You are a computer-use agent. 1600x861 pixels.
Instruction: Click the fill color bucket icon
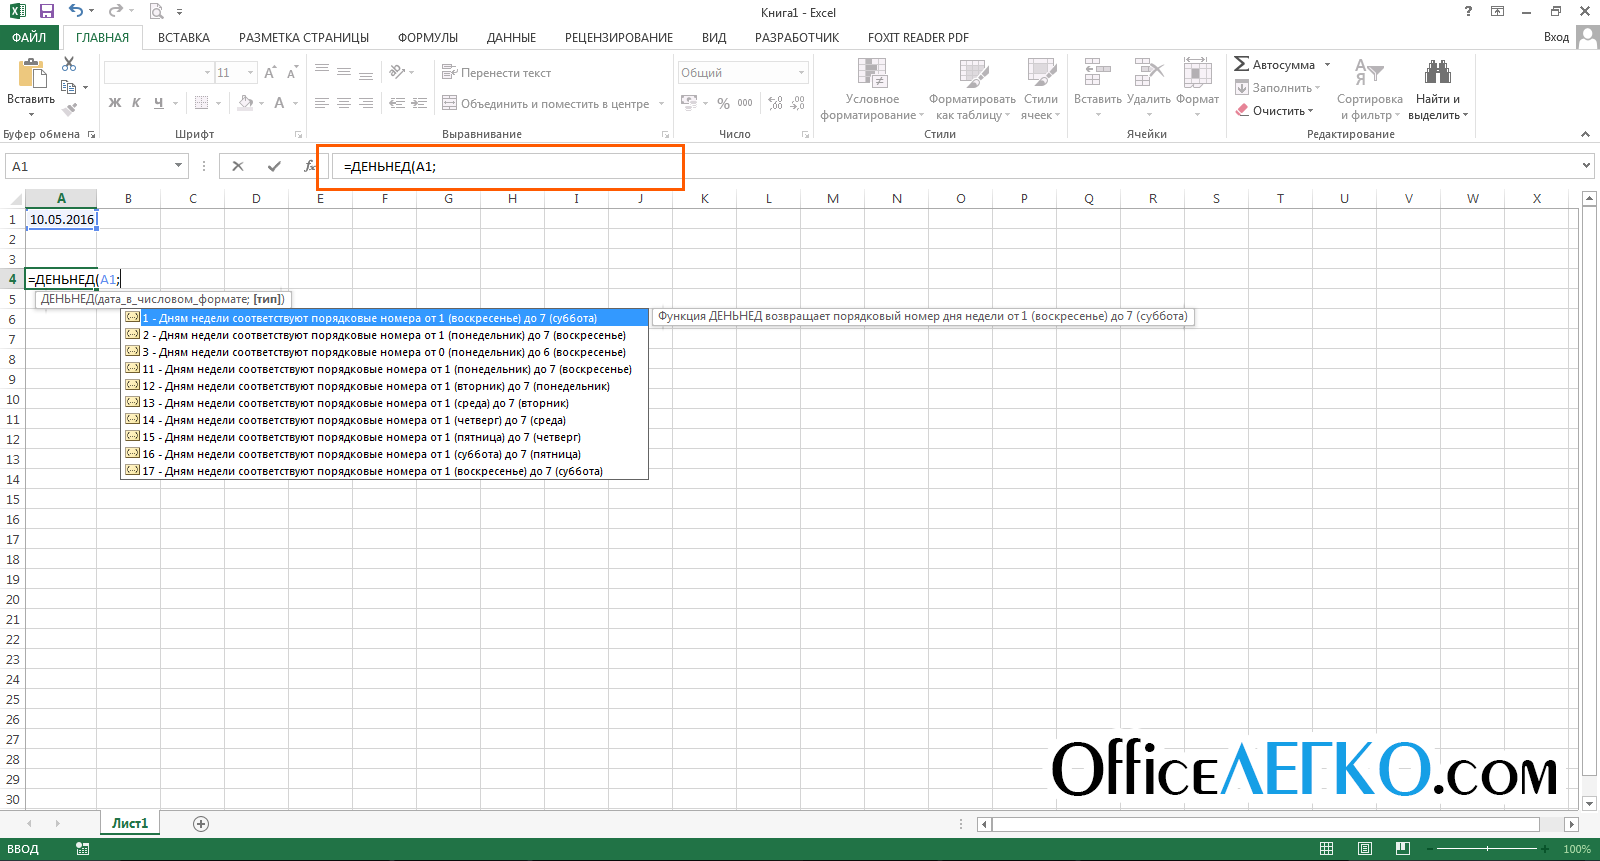[x=246, y=103]
